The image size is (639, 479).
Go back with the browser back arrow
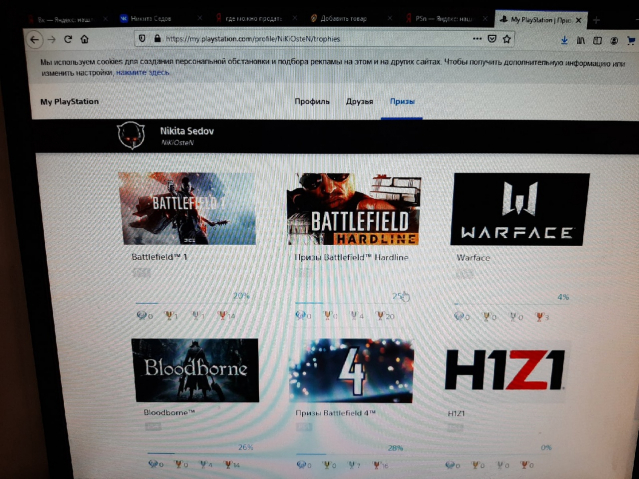(x=35, y=40)
